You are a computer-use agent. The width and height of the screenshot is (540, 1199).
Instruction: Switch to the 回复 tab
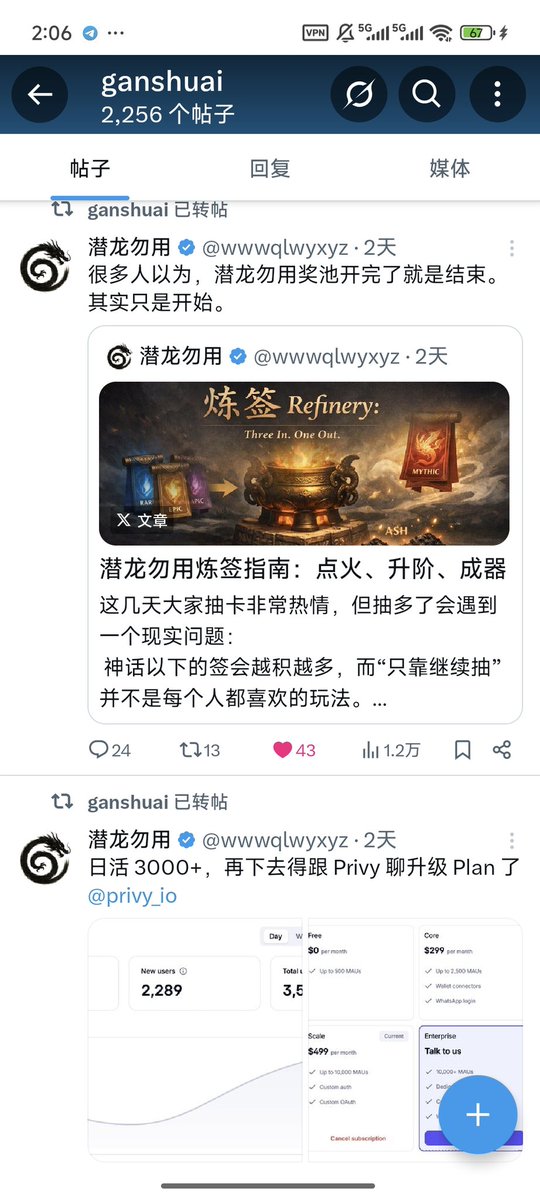coord(270,168)
